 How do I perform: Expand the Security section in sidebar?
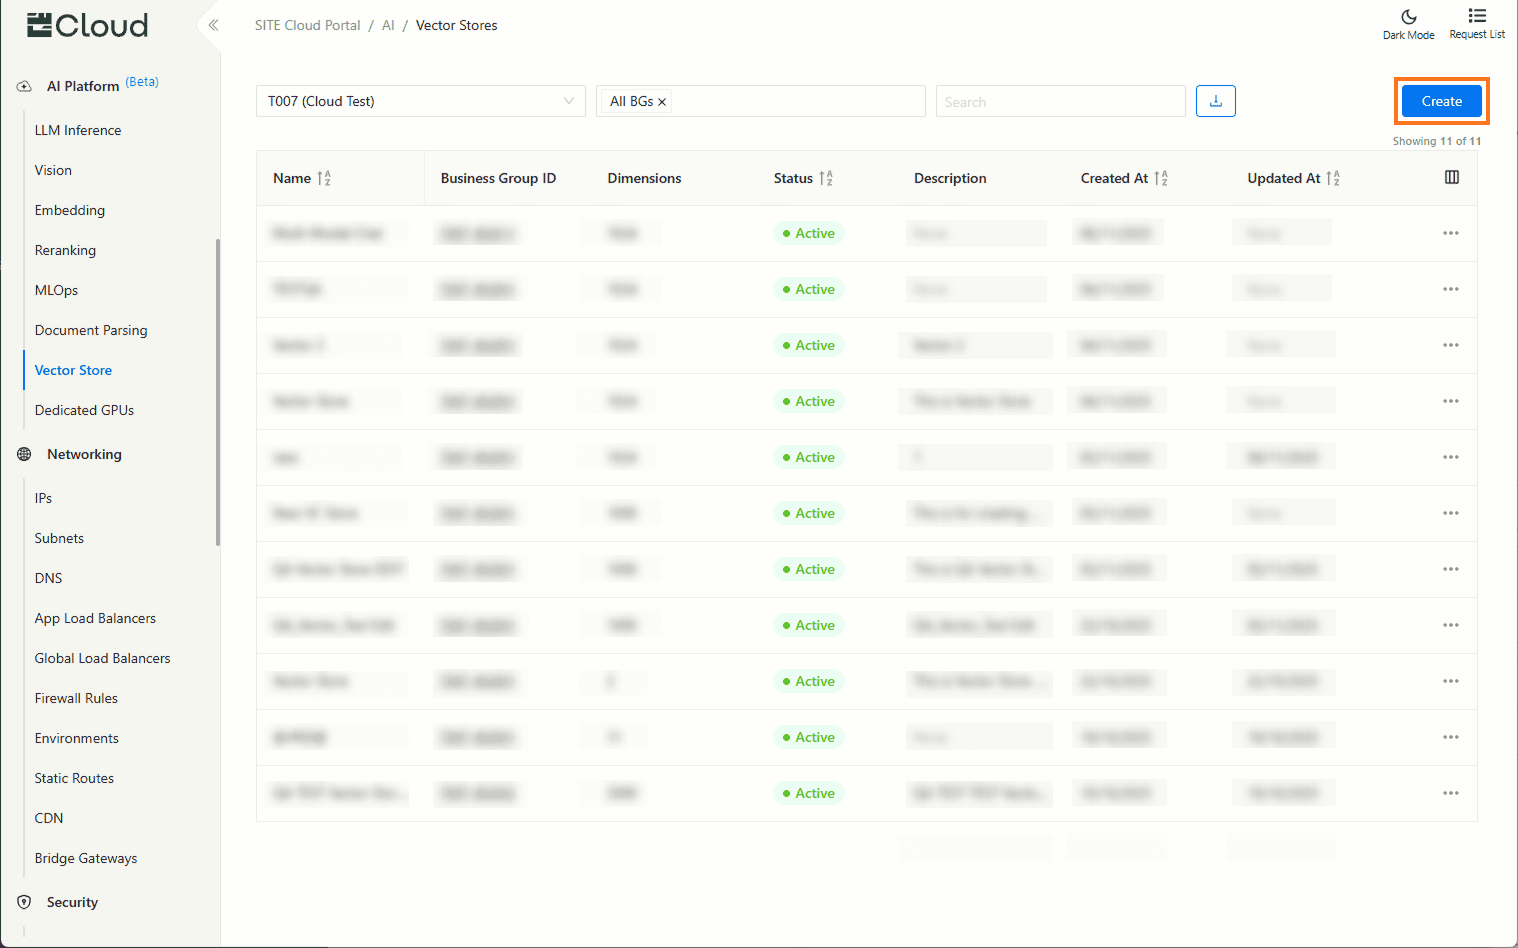pyautogui.click(x=72, y=902)
